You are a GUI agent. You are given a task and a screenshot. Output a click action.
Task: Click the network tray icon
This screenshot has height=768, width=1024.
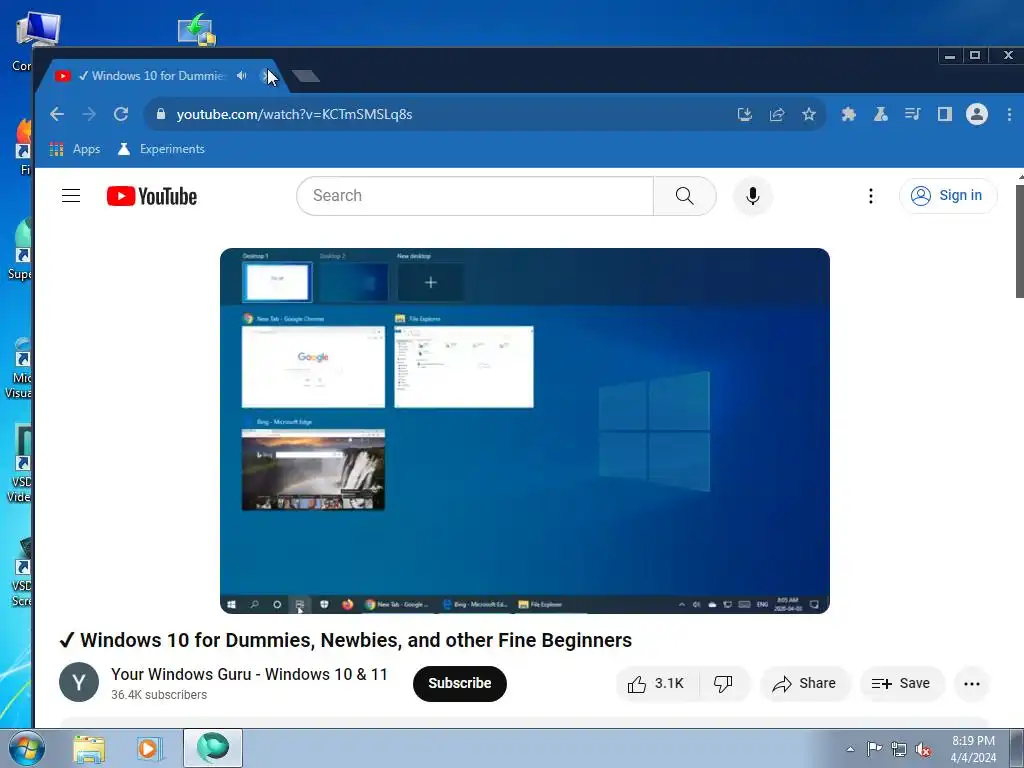tap(899, 749)
